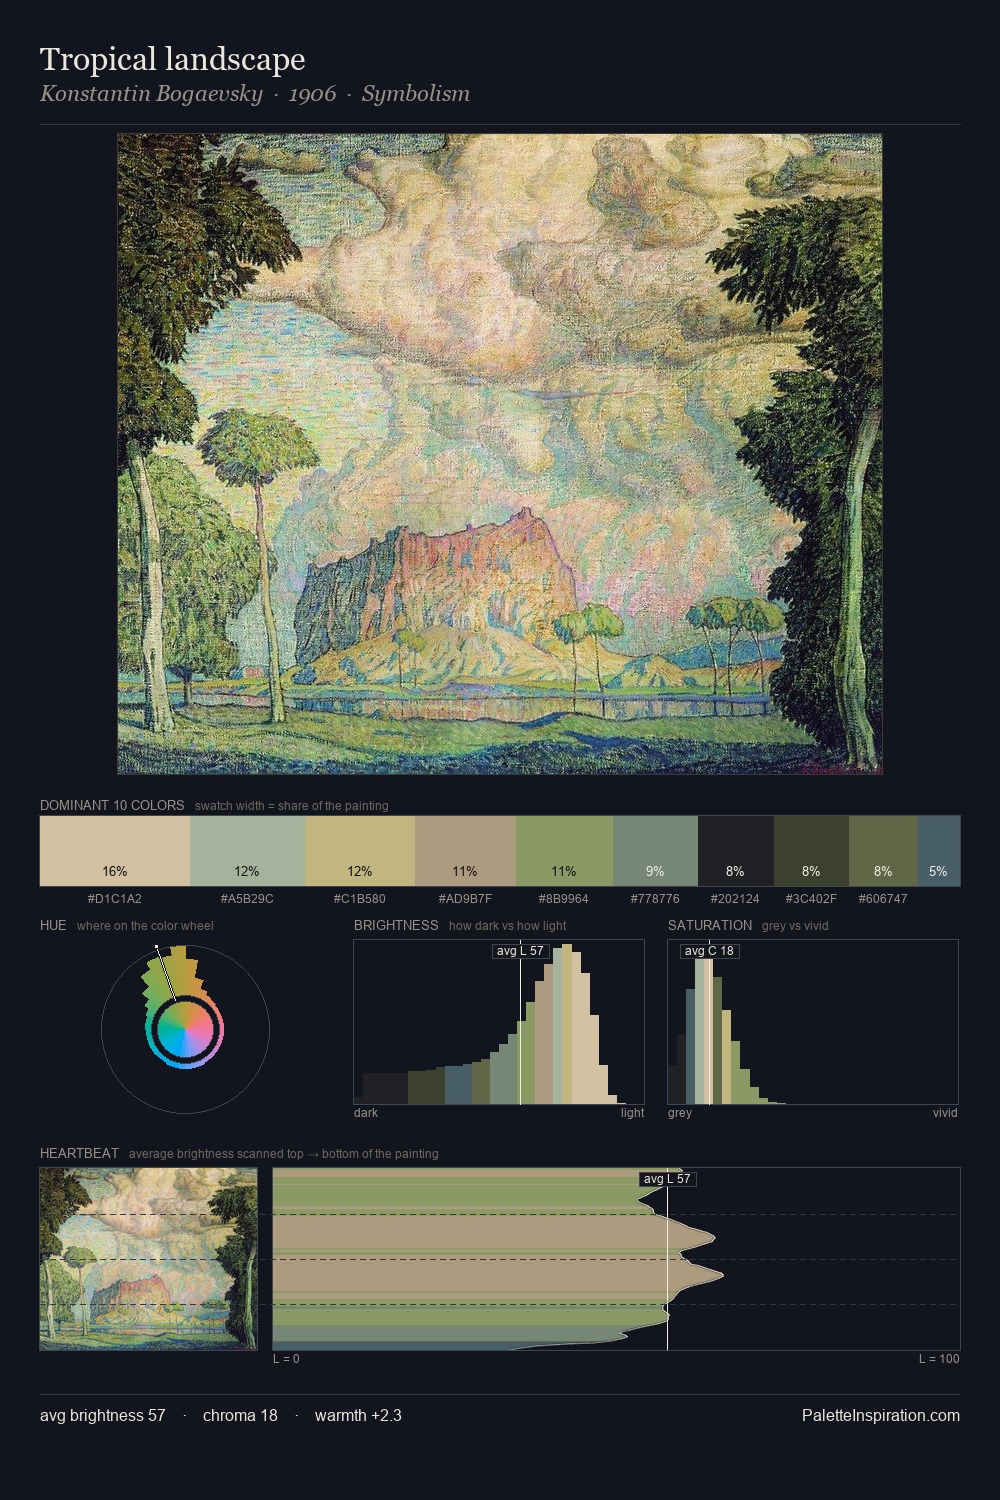Viewport: 1000px width, 1500px height.
Task: Click the 'SATURATION' section heading
Action: (x=710, y=925)
